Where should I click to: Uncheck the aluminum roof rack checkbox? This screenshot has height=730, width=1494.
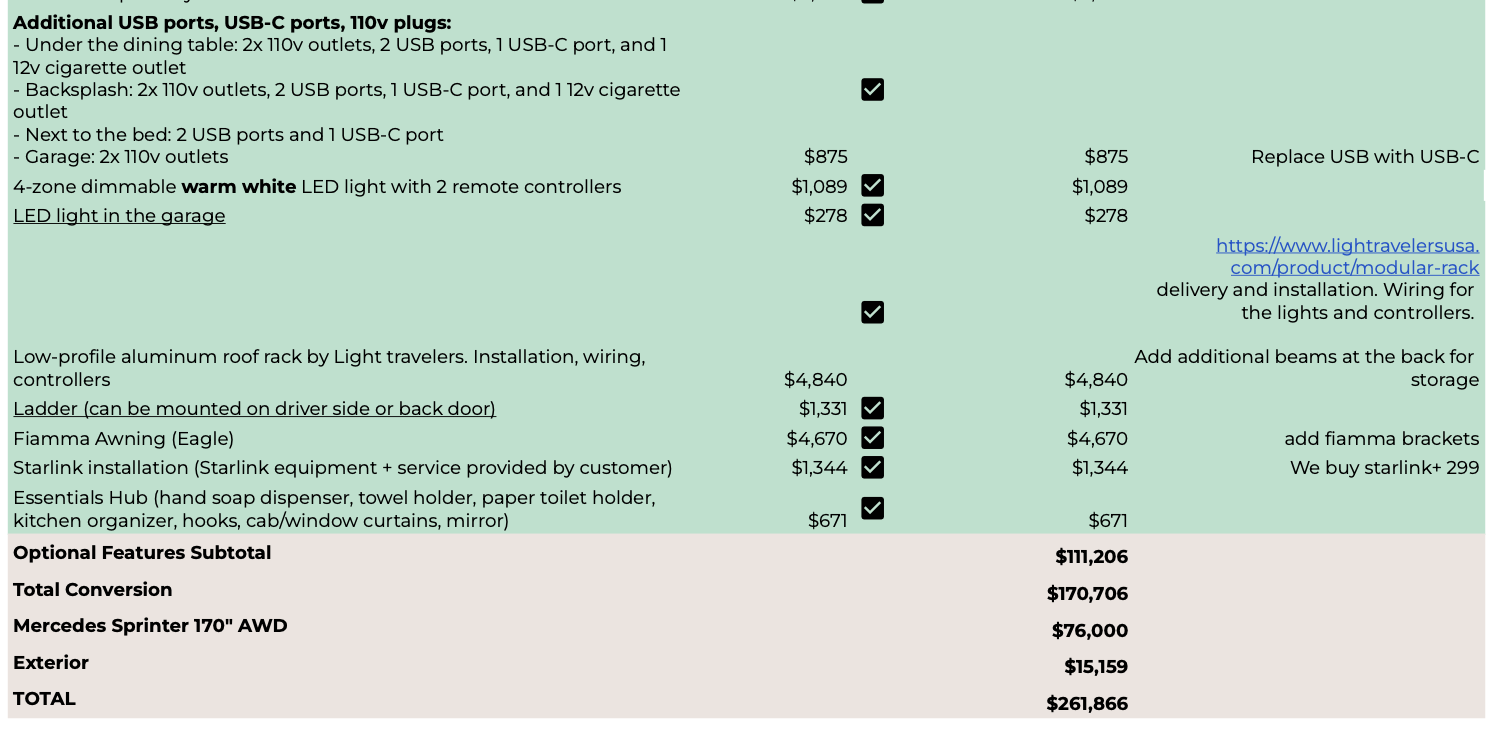tap(872, 312)
